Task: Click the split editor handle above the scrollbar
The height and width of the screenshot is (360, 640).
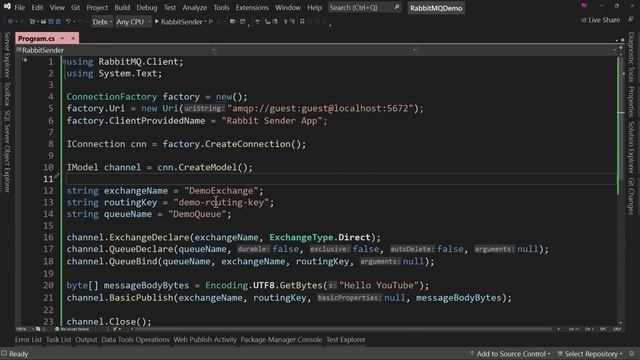Action: (620, 48)
